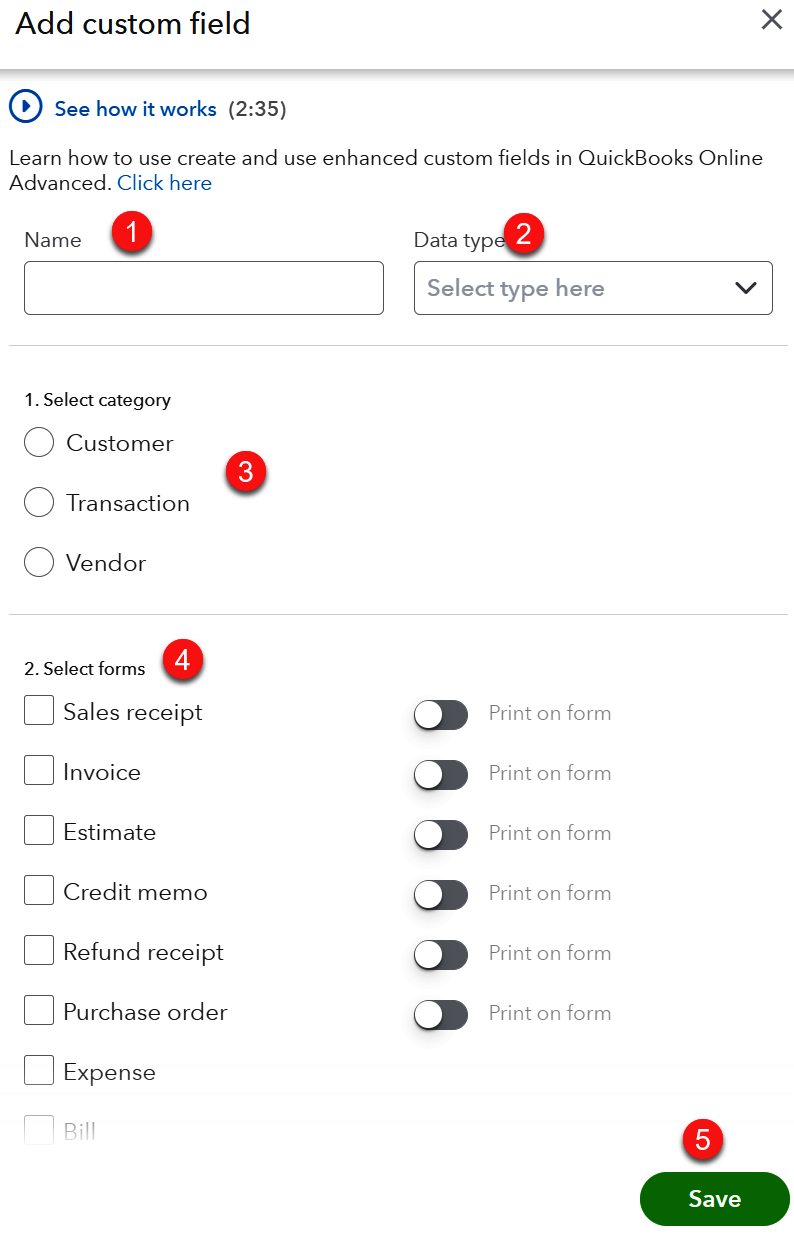Switch on Print on form for Purchase order
The height and width of the screenshot is (1236, 794).
pos(441,1014)
